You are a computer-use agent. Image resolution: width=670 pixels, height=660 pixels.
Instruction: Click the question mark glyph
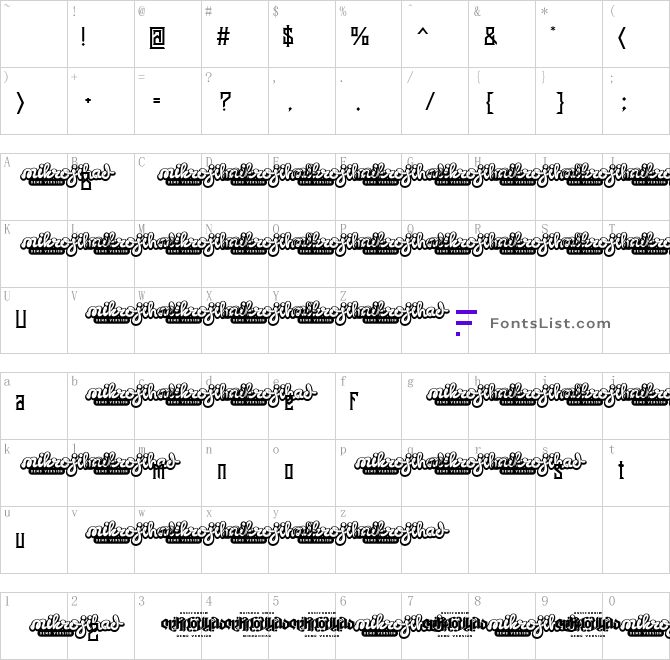tap(224, 101)
